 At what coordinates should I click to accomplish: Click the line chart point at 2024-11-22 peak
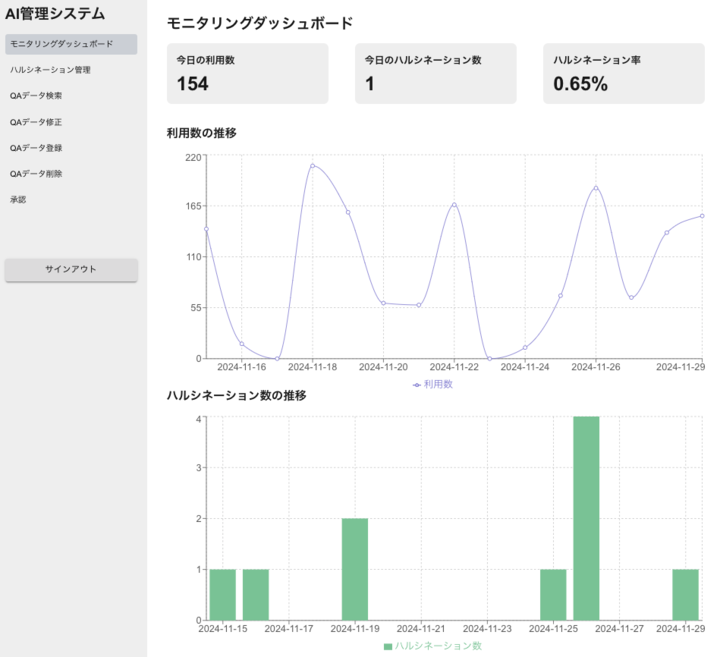[454, 205]
